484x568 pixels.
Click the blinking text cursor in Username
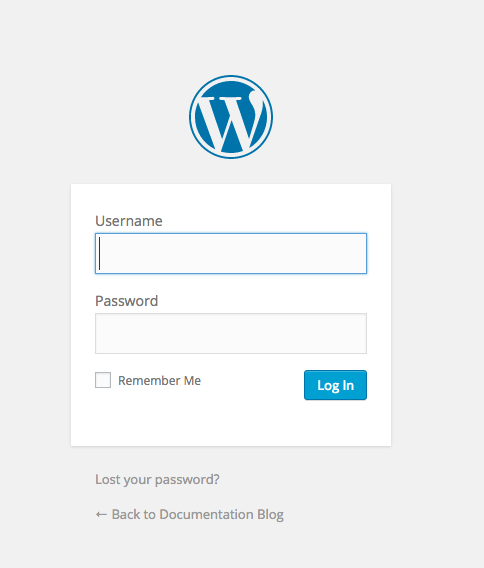(100, 253)
